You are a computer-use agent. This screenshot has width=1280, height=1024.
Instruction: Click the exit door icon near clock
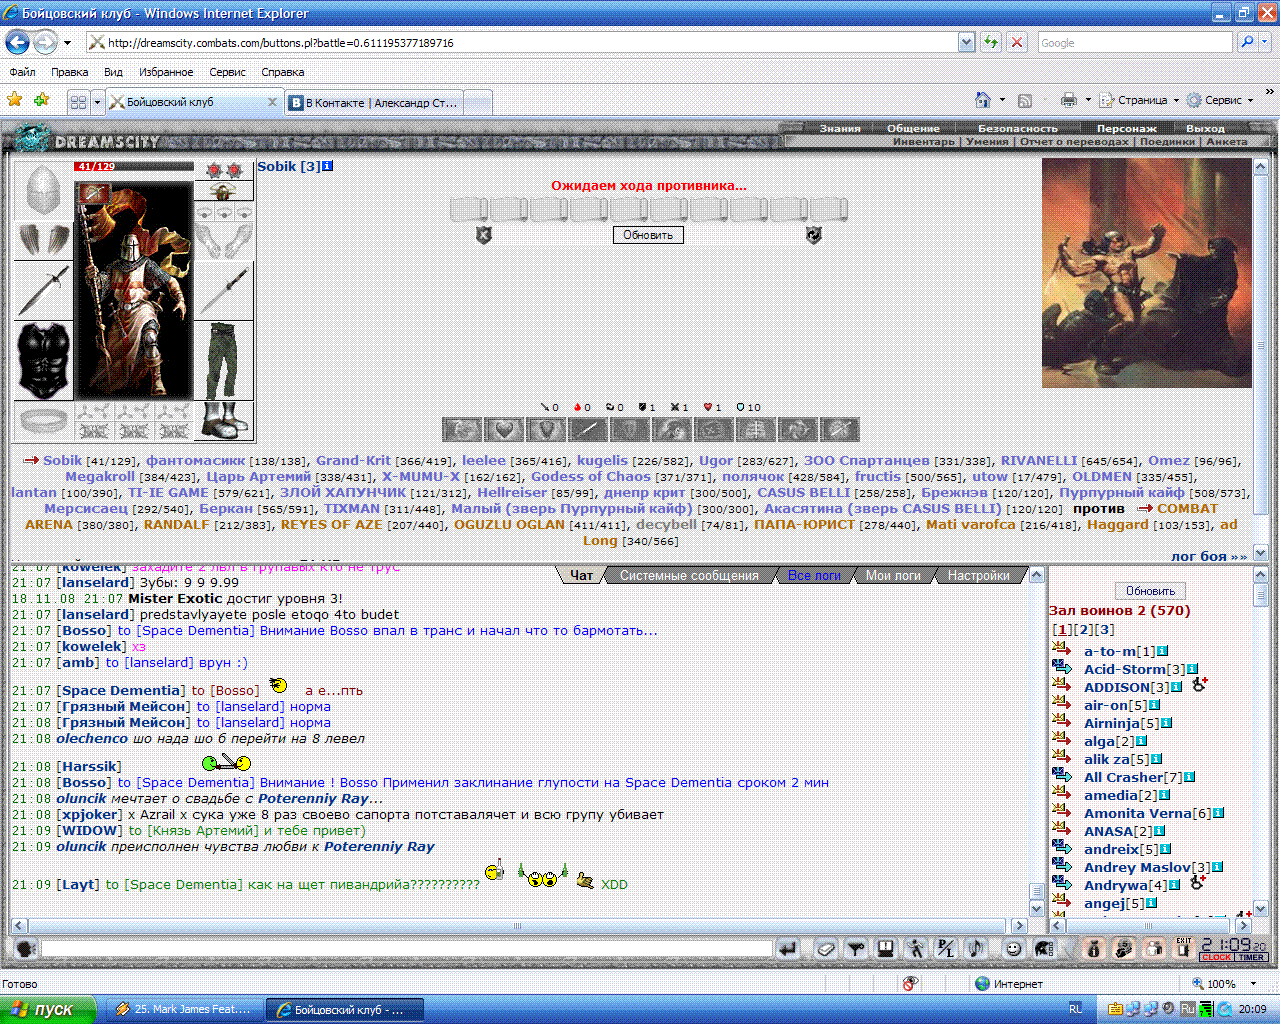click(x=1184, y=949)
